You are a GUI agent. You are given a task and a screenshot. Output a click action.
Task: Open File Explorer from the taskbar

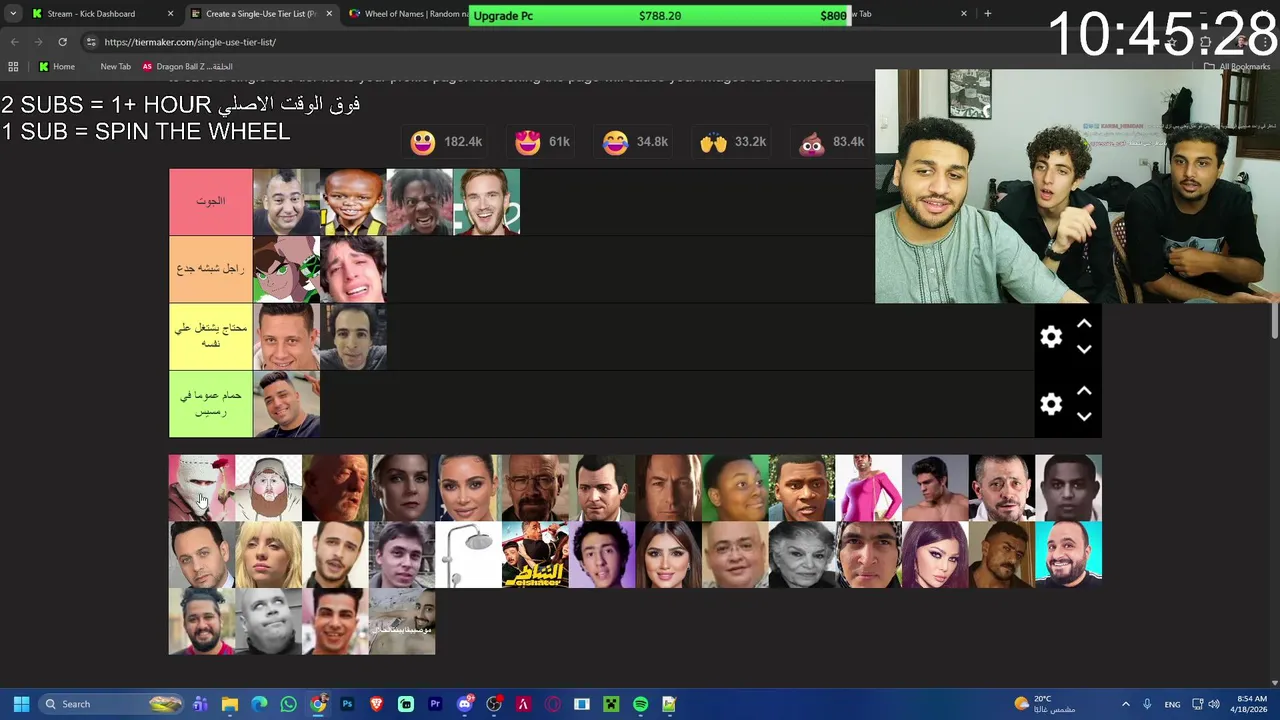[x=229, y=704]
